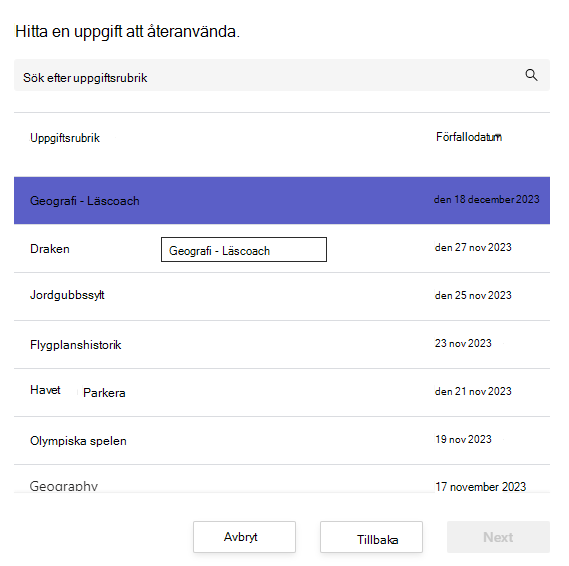Image resolution: width=569 pixels, height=566 pixels.
Task: Select the Havet assignment
Action: pos(282,392)
